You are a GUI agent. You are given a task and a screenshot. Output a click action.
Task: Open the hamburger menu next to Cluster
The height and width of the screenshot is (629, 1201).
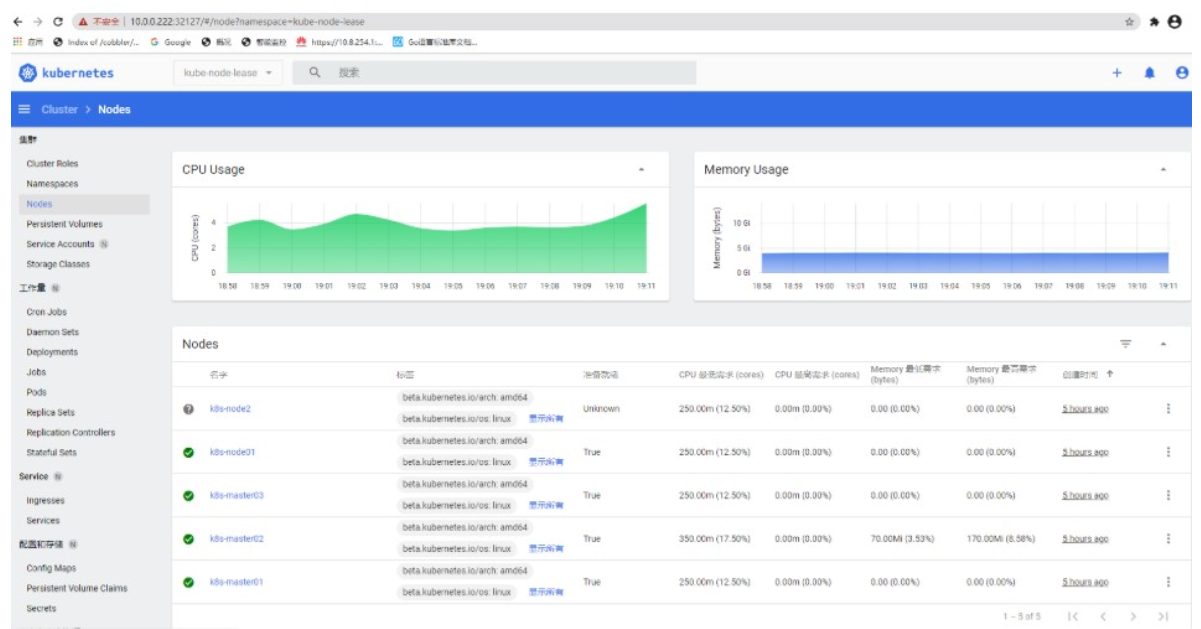pyautogui.click(x=24, y=109)
